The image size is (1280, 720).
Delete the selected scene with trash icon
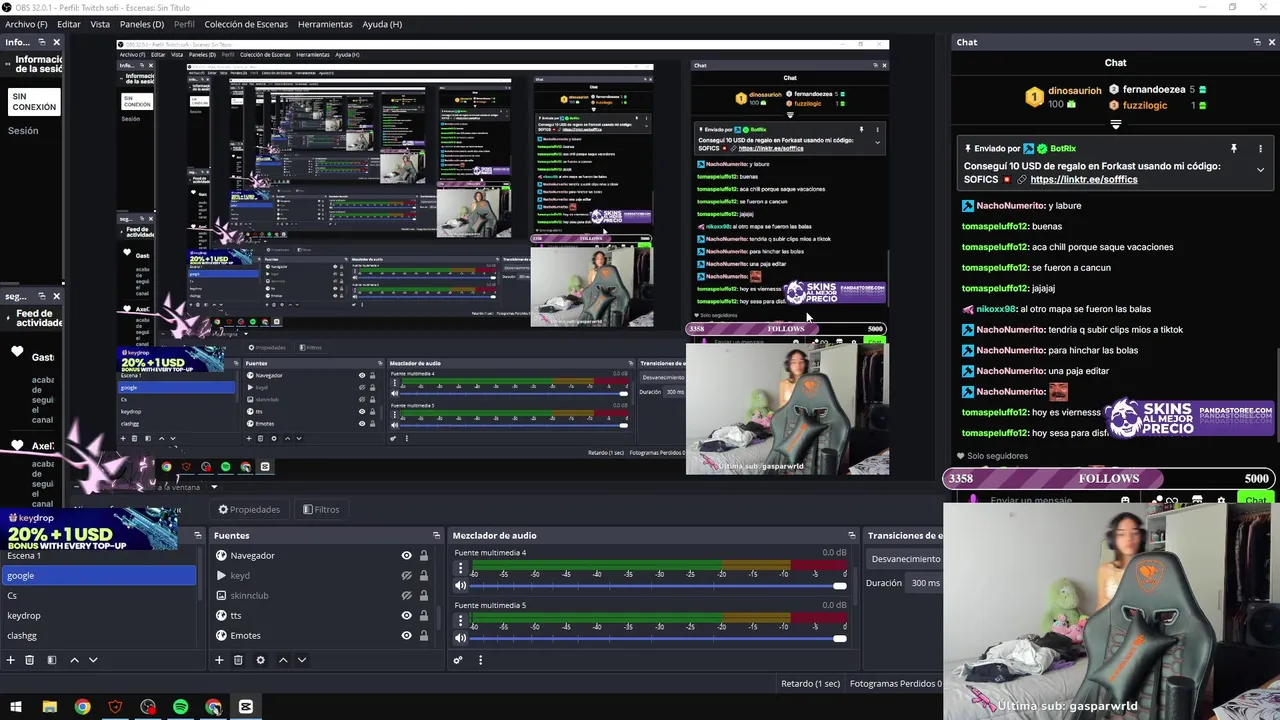30,660
